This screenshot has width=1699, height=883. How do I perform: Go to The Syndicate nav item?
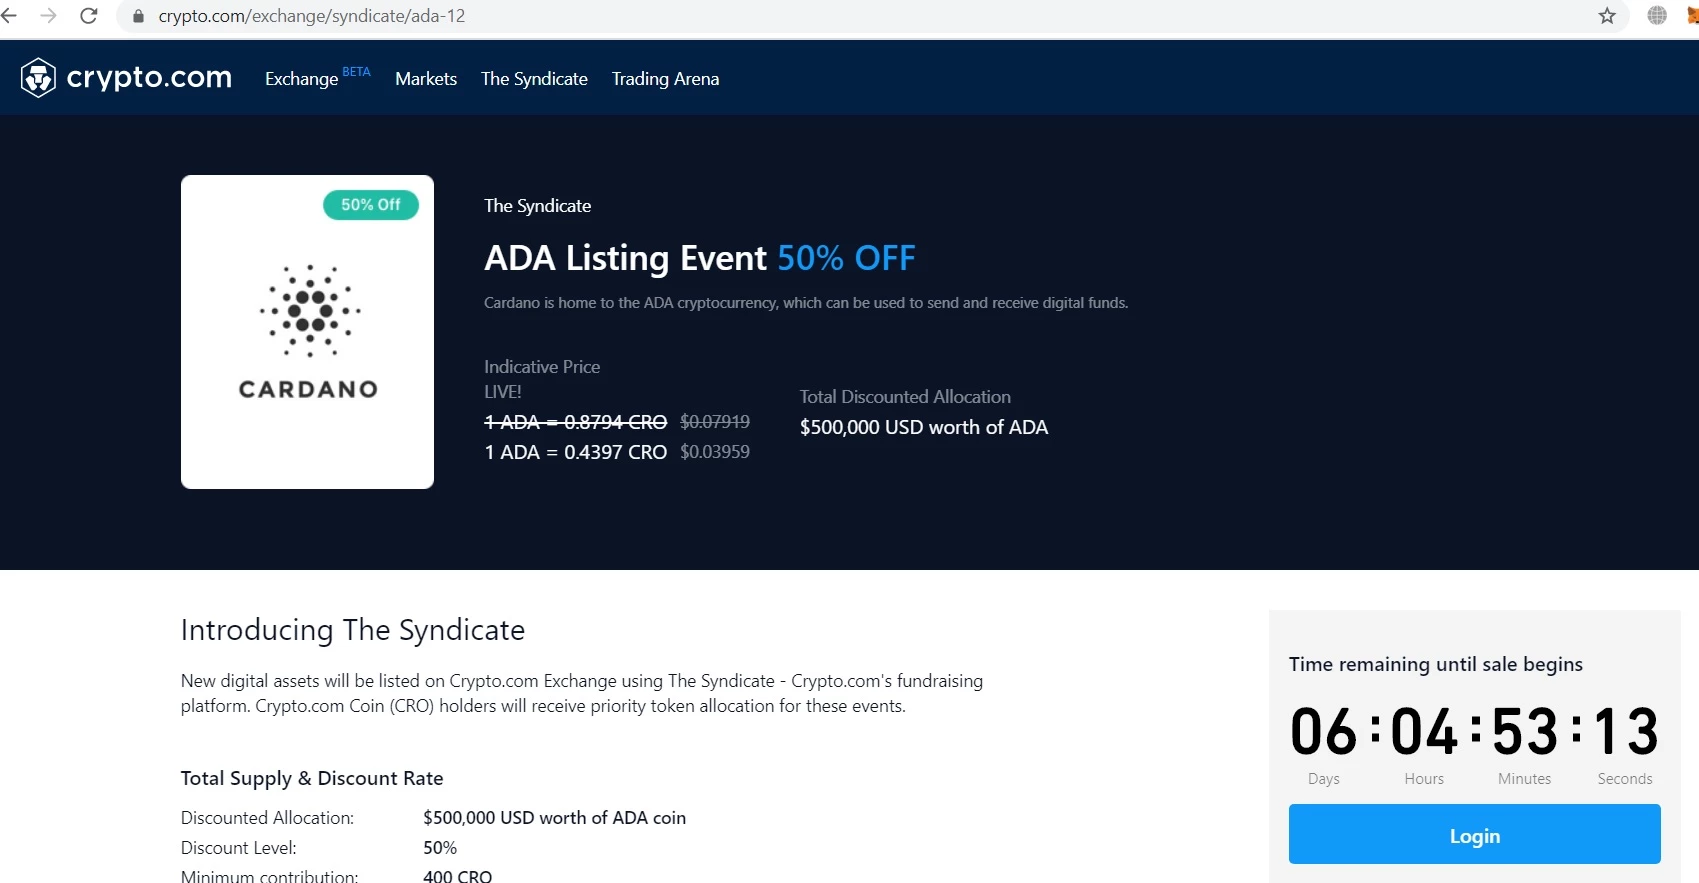[x=534, y=79]
